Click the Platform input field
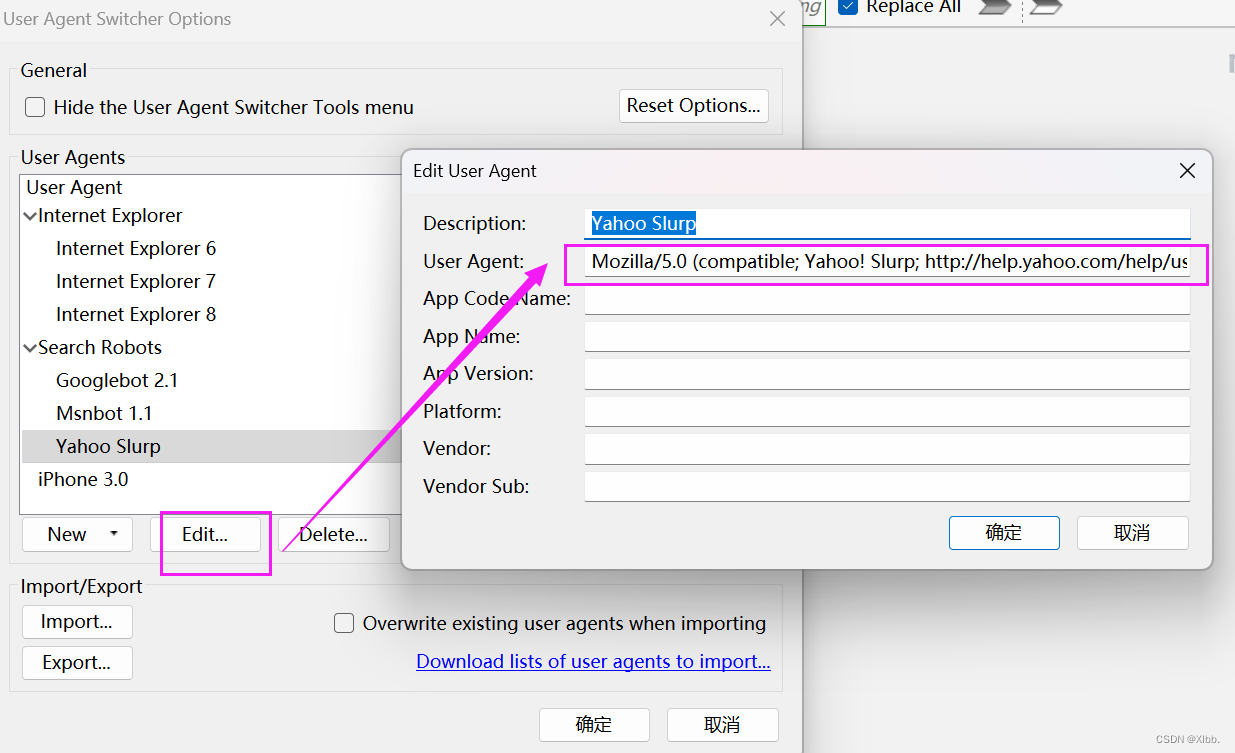 [x=887, y=411]
